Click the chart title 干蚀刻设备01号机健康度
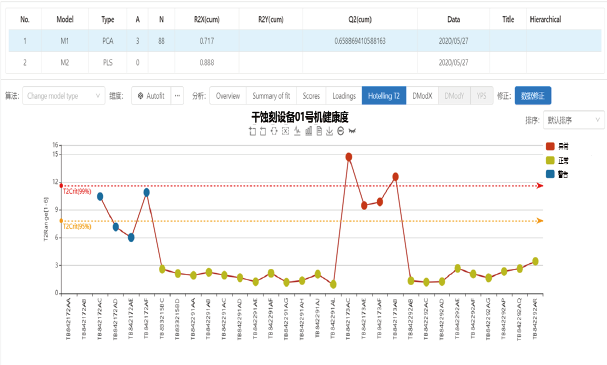The width and height of the screenshot is (607, 365). 300,117
